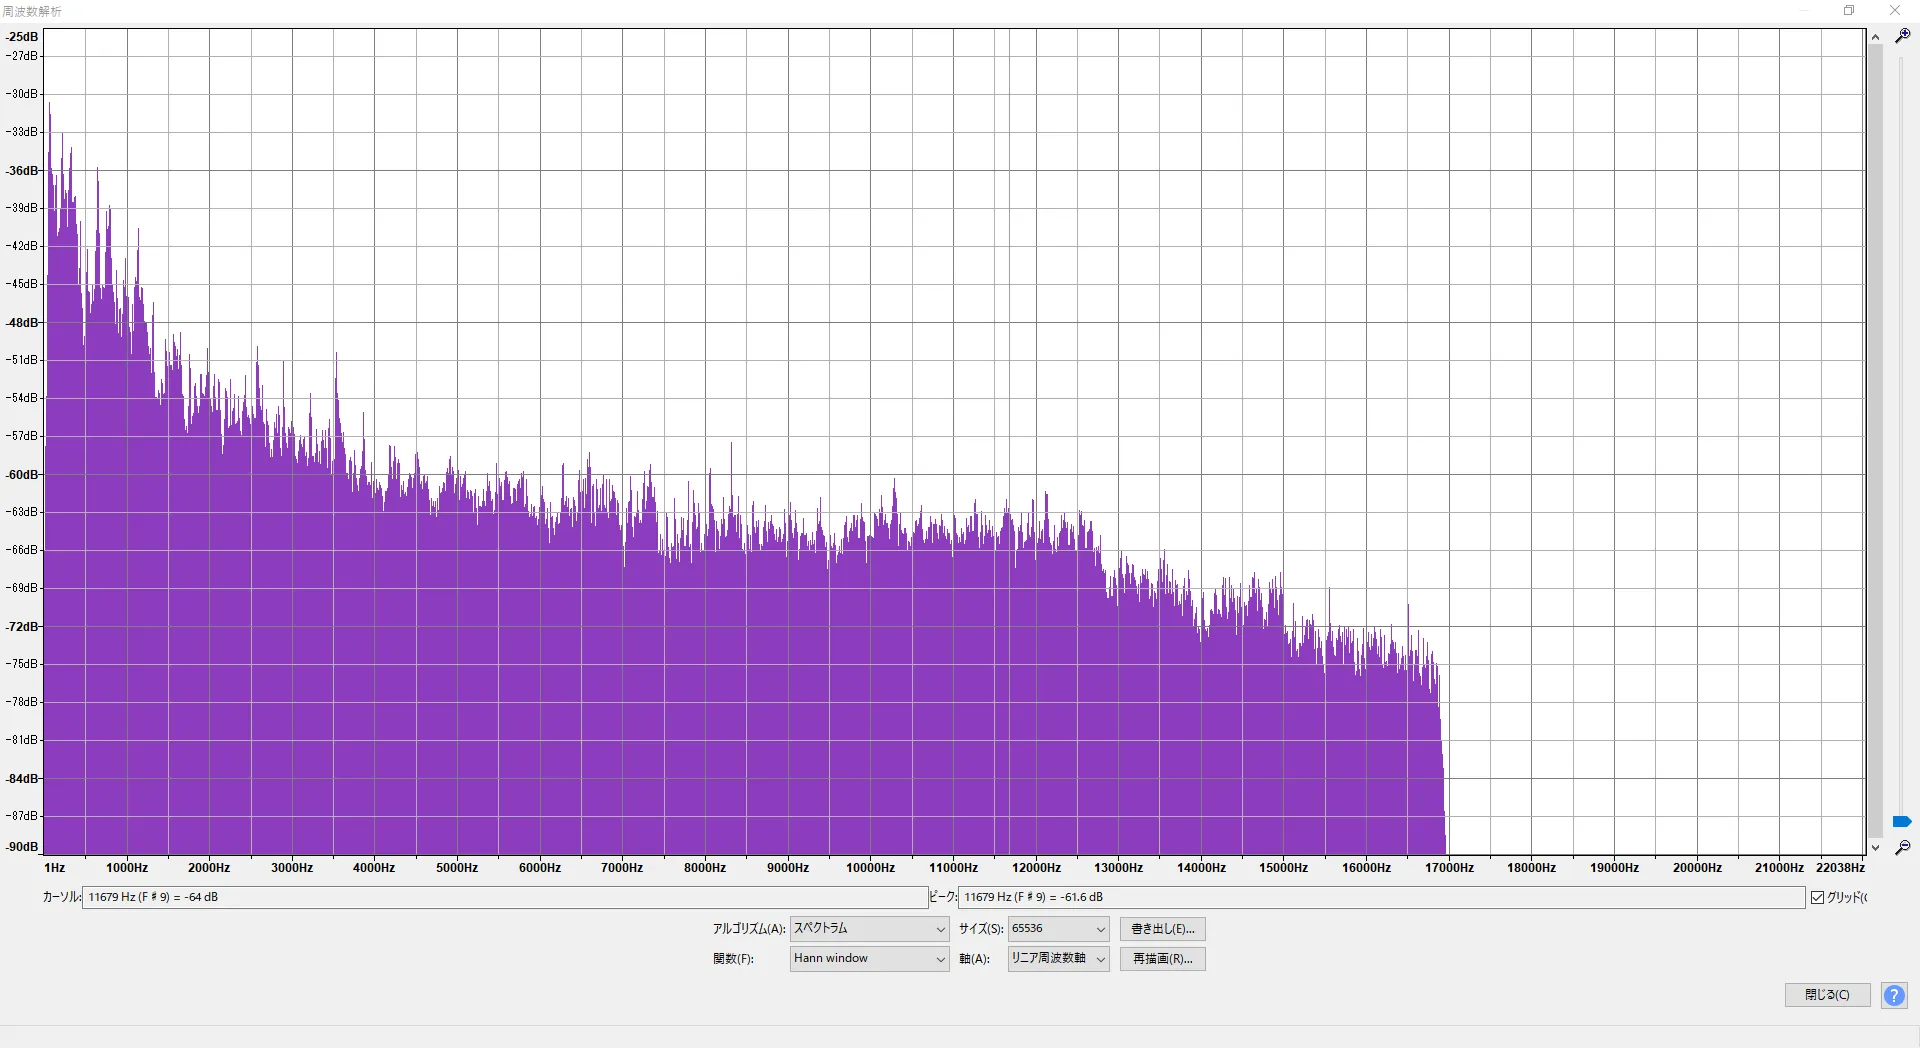Open the 軸 dropdown showing リニア周波数軸
Viewport: 1920px width, 1048px height.
pos(1058,959)
